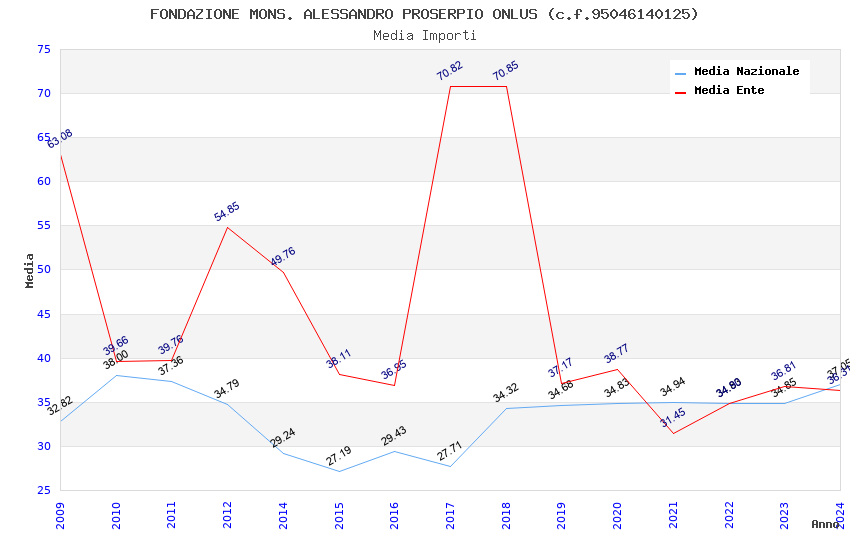The width and height of the screenshot is (850, 550).
Task: Click the 27.71 national average label
Action: (x=449, y=451)
